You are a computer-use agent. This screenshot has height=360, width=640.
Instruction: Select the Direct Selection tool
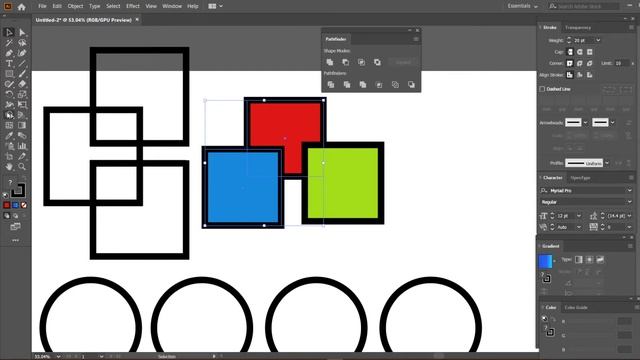pyautogui.click(x=22, y=32)
